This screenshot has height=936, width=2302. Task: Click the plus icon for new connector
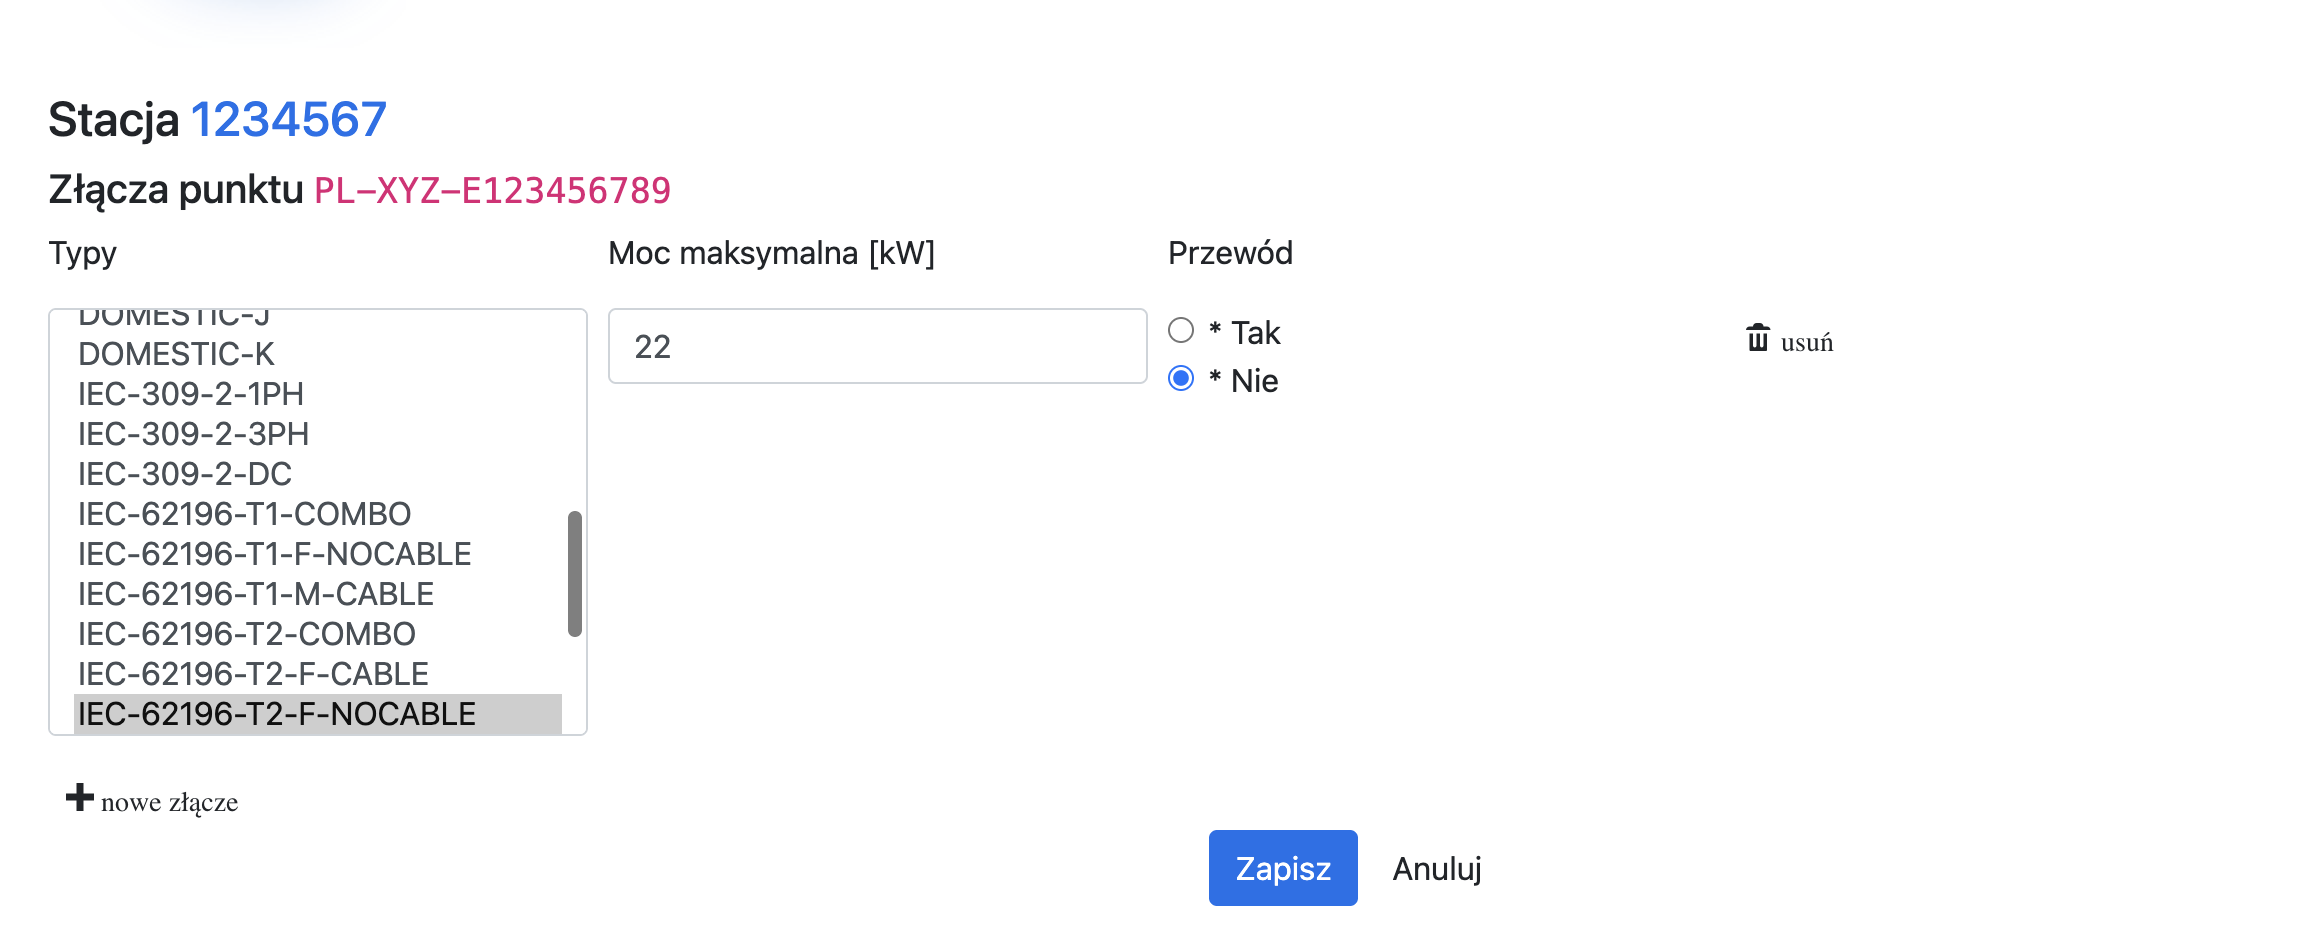[x=79, y=798]
